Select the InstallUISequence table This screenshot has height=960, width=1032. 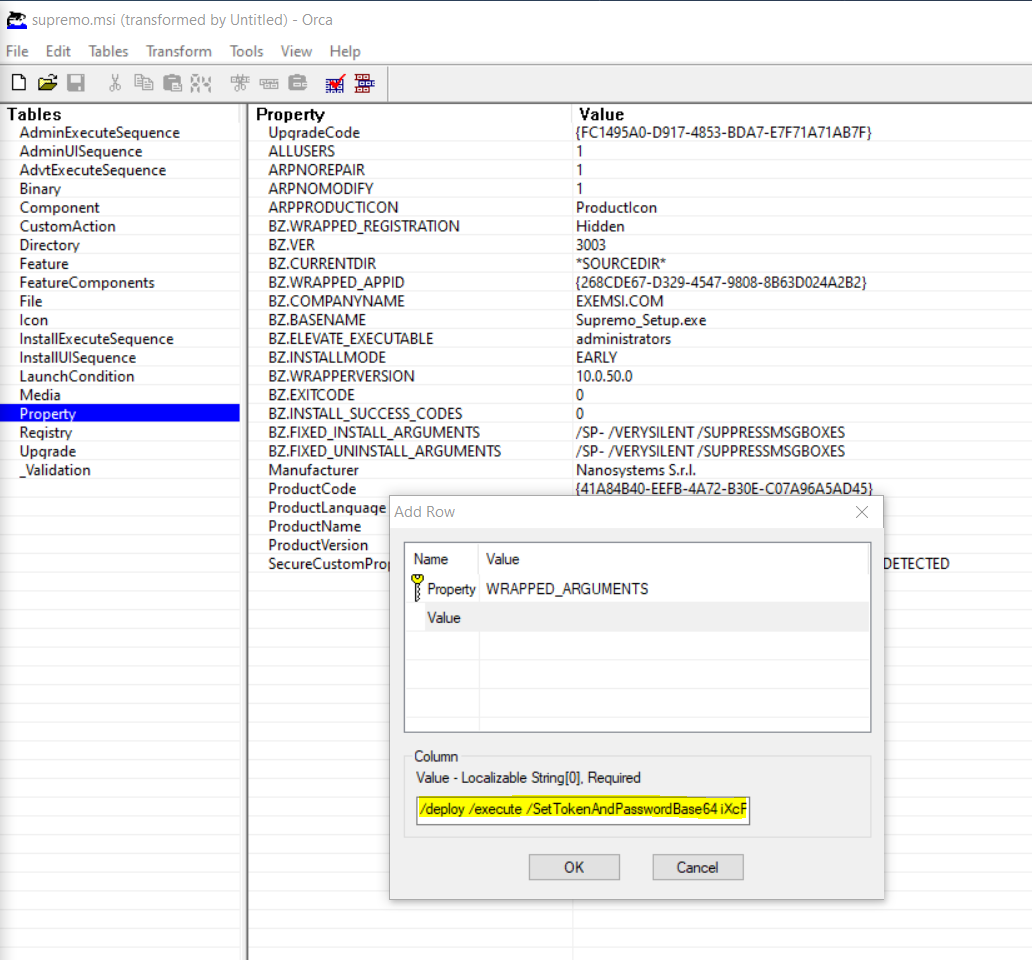[x=78, y=357]
